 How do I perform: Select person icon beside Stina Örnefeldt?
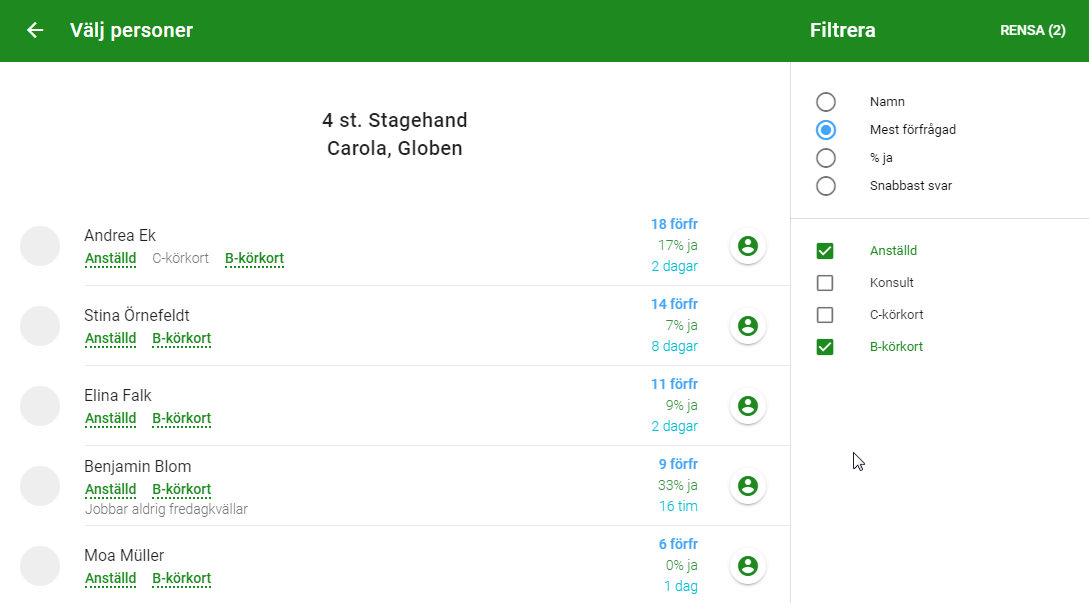pos(747,326)
